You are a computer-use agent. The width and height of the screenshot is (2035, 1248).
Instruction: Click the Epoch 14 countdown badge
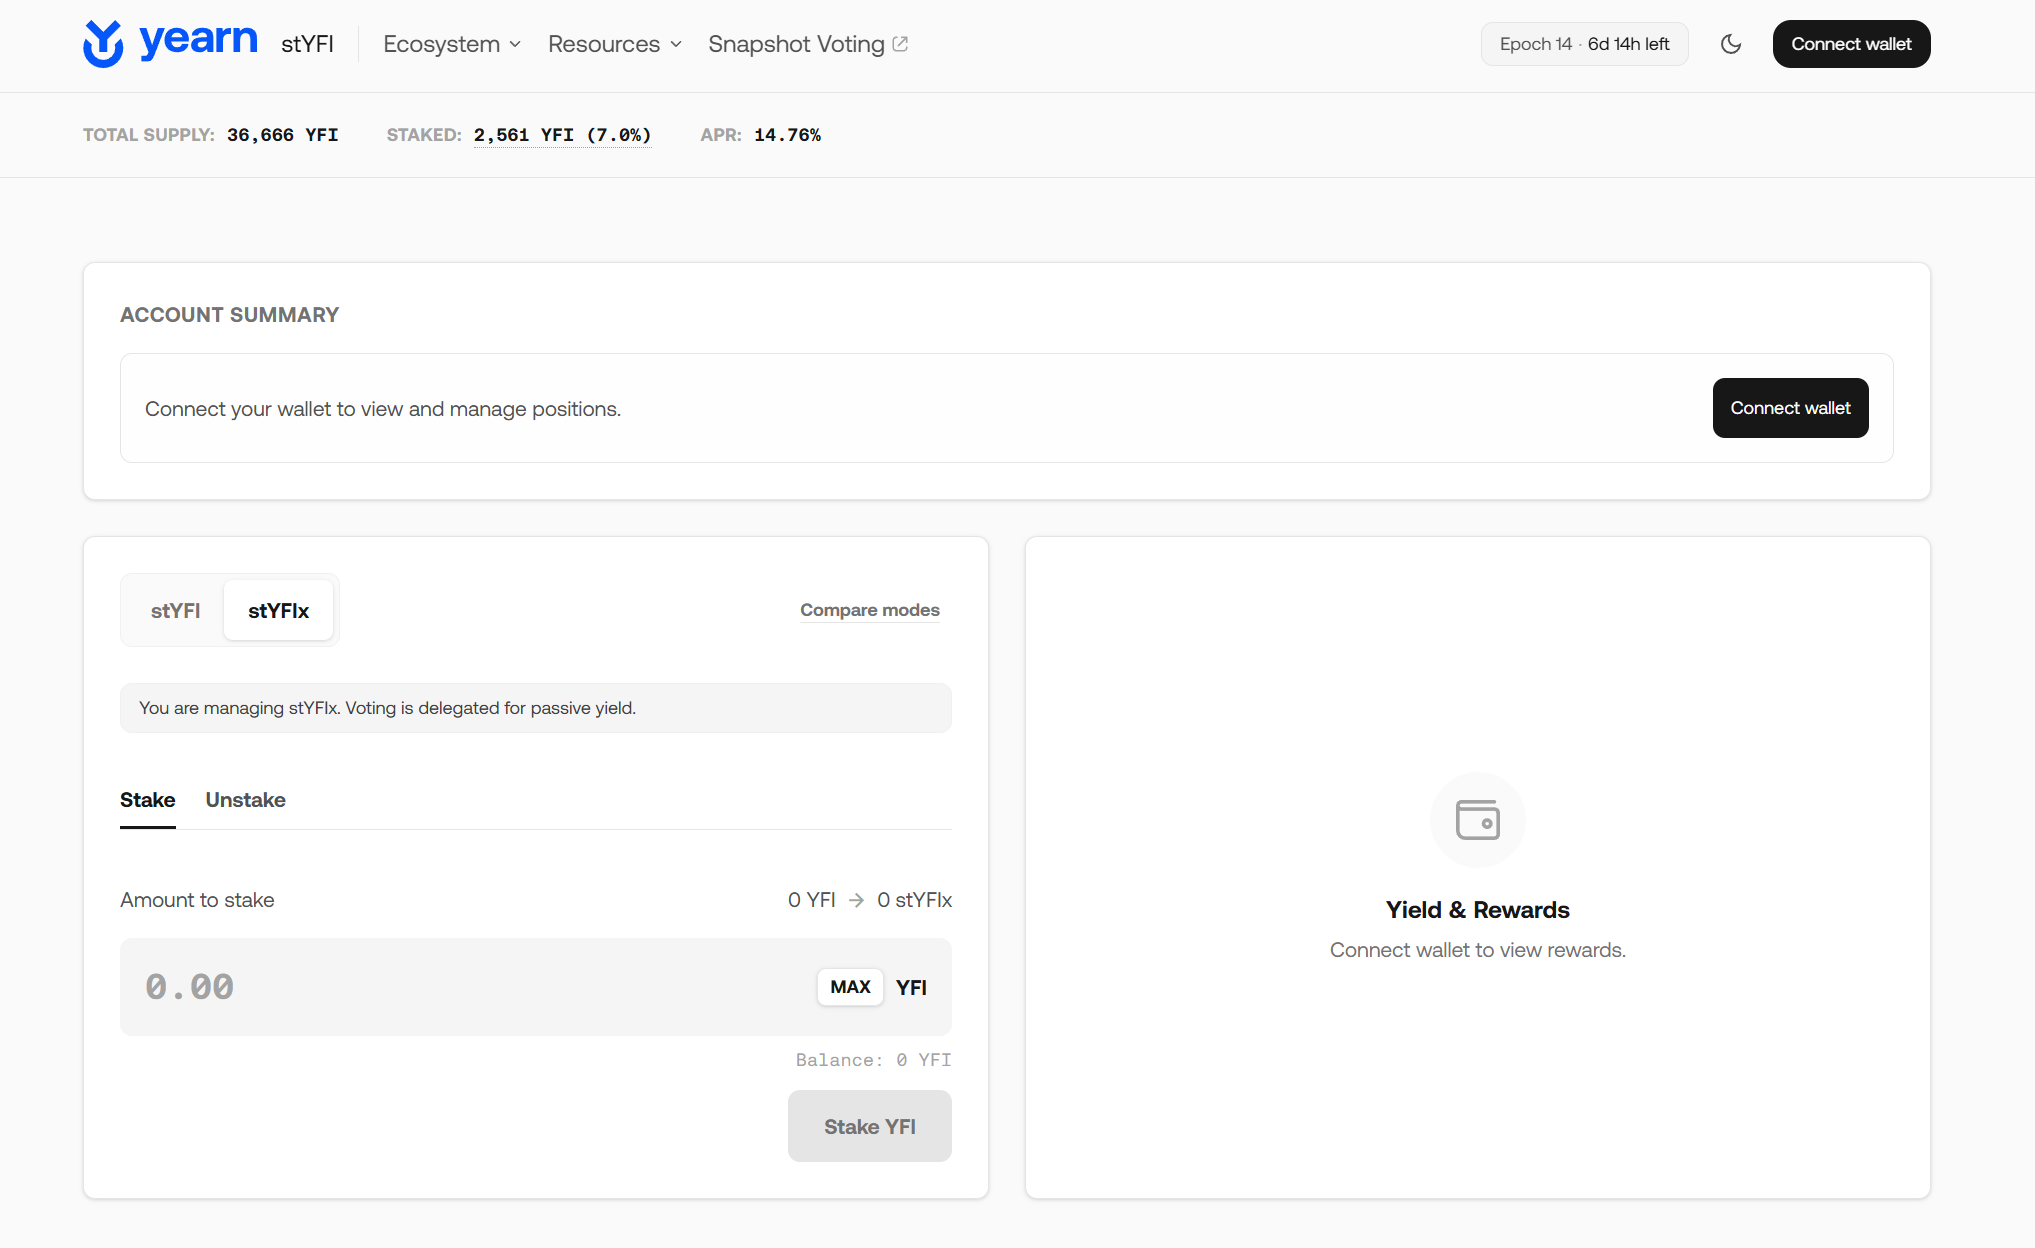(1584, 44)
